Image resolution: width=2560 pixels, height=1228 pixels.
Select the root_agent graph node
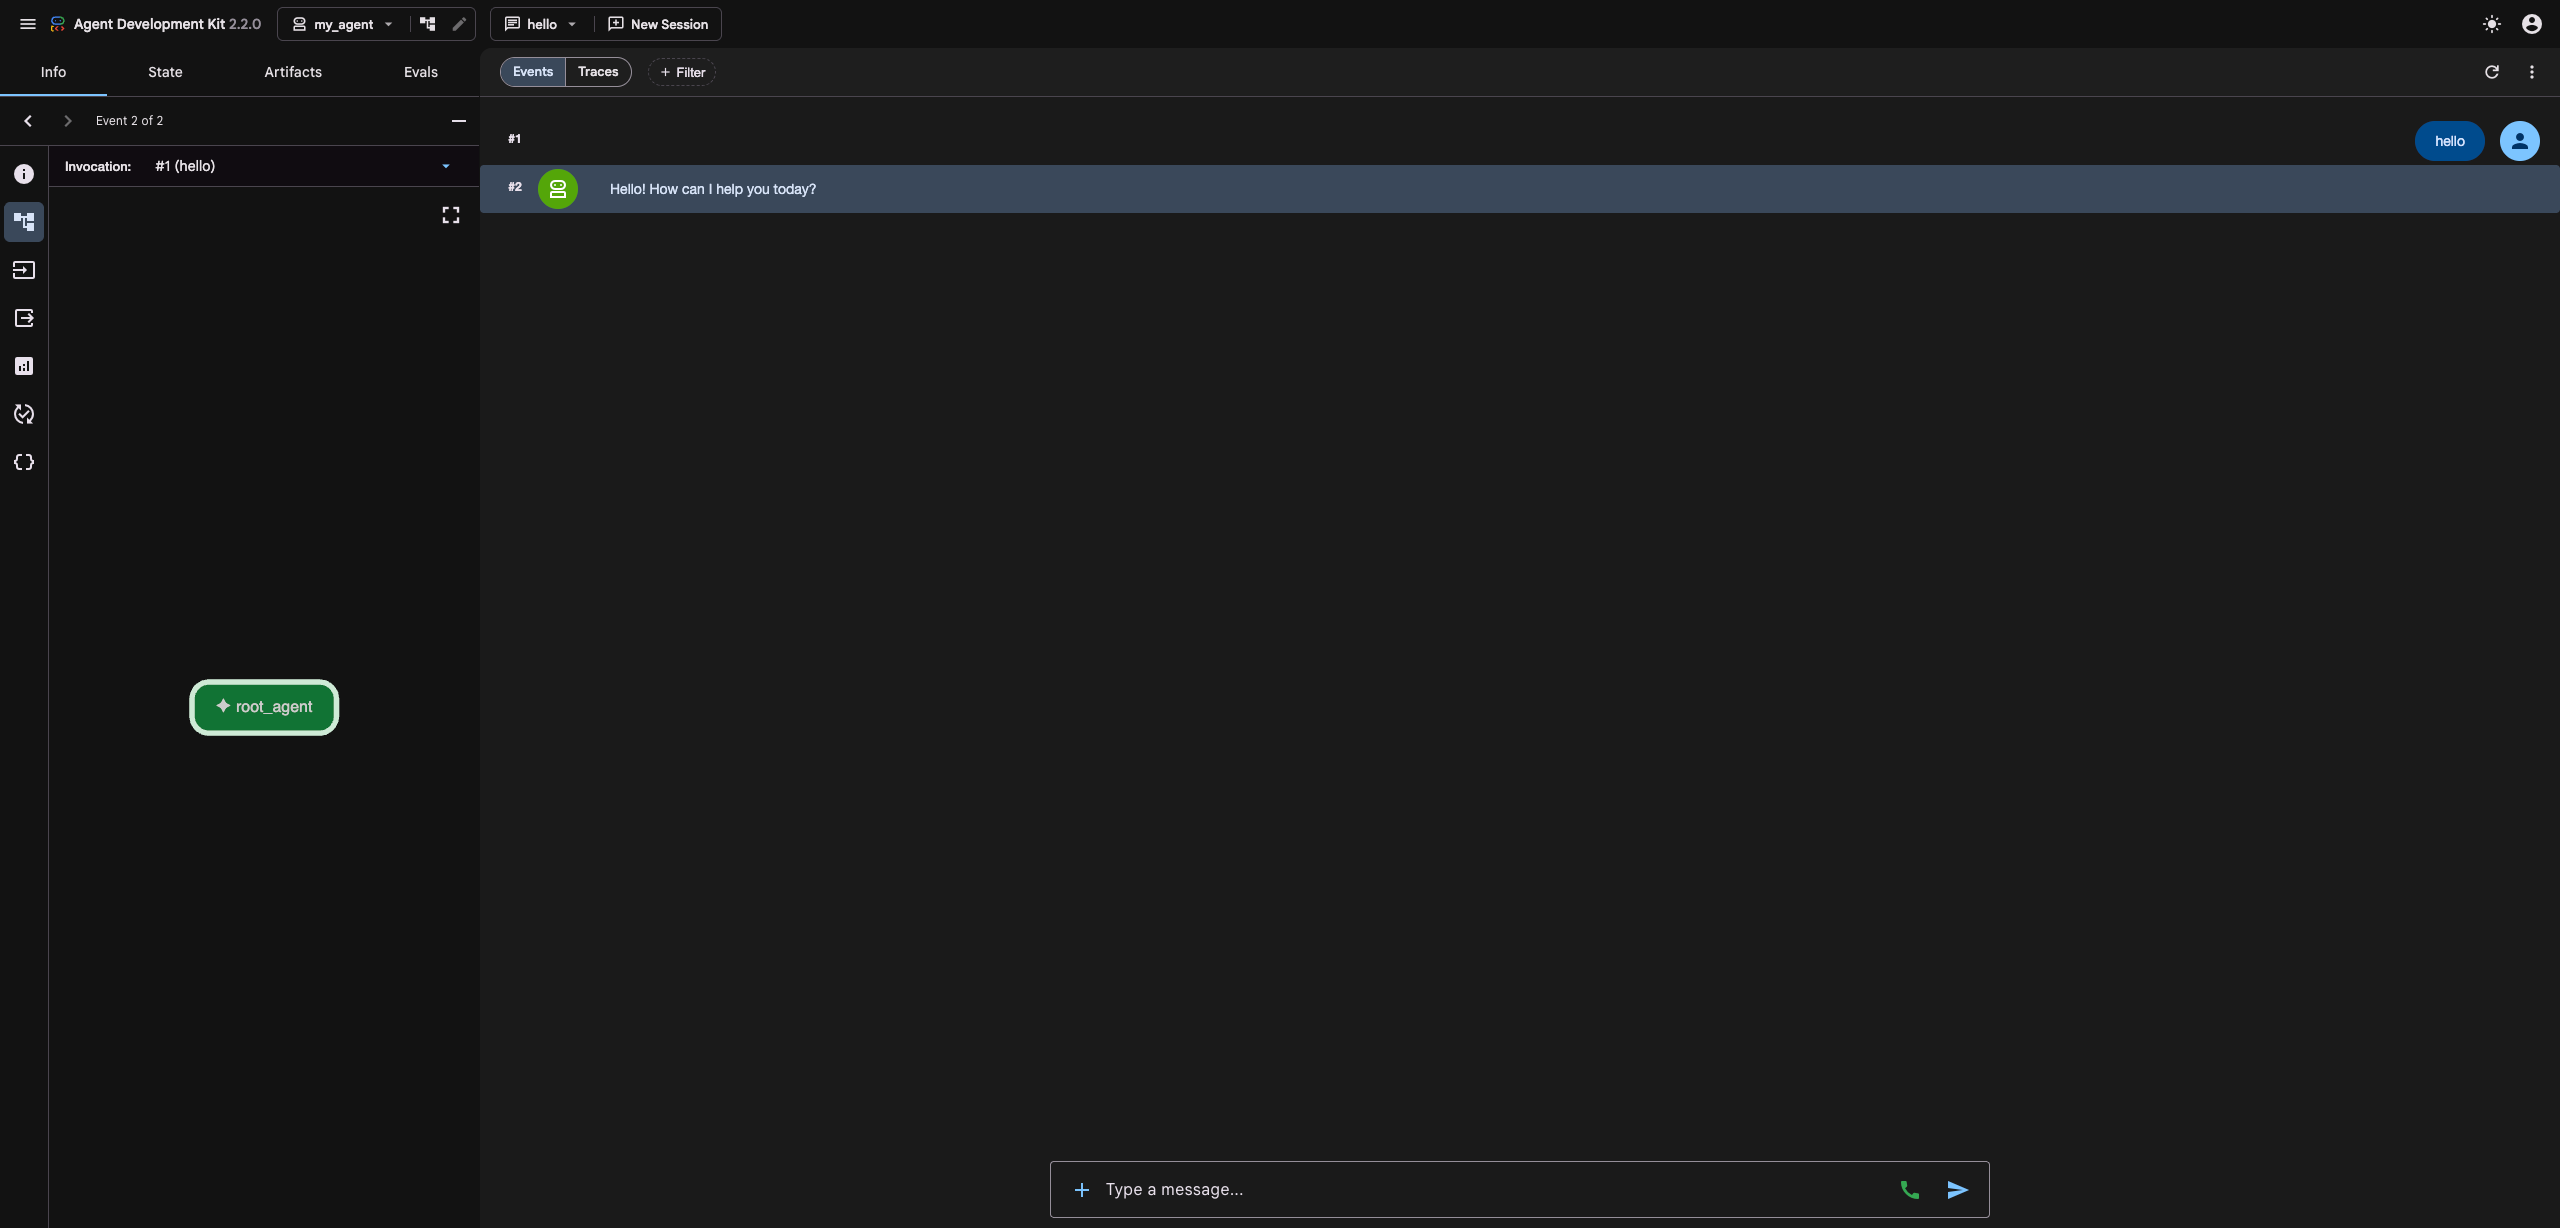tap(264, 707)
